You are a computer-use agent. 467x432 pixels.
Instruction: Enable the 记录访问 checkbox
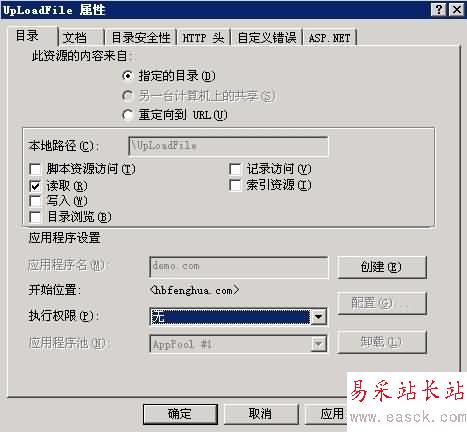point(235,169)
